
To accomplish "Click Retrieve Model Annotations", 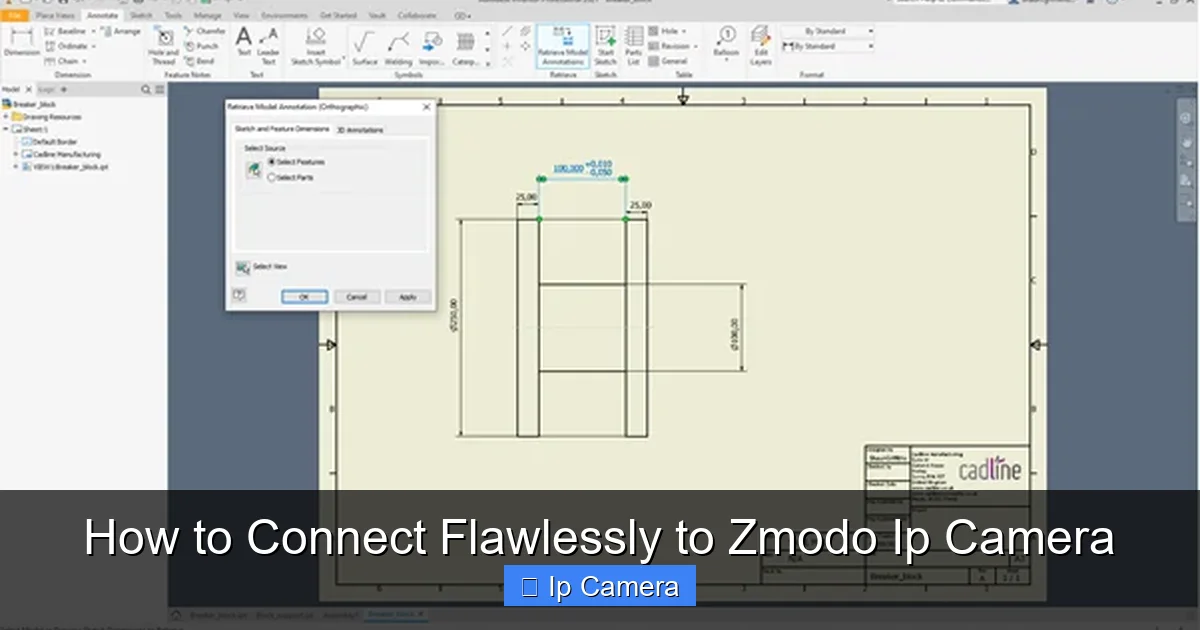I will tap(563, 46).
